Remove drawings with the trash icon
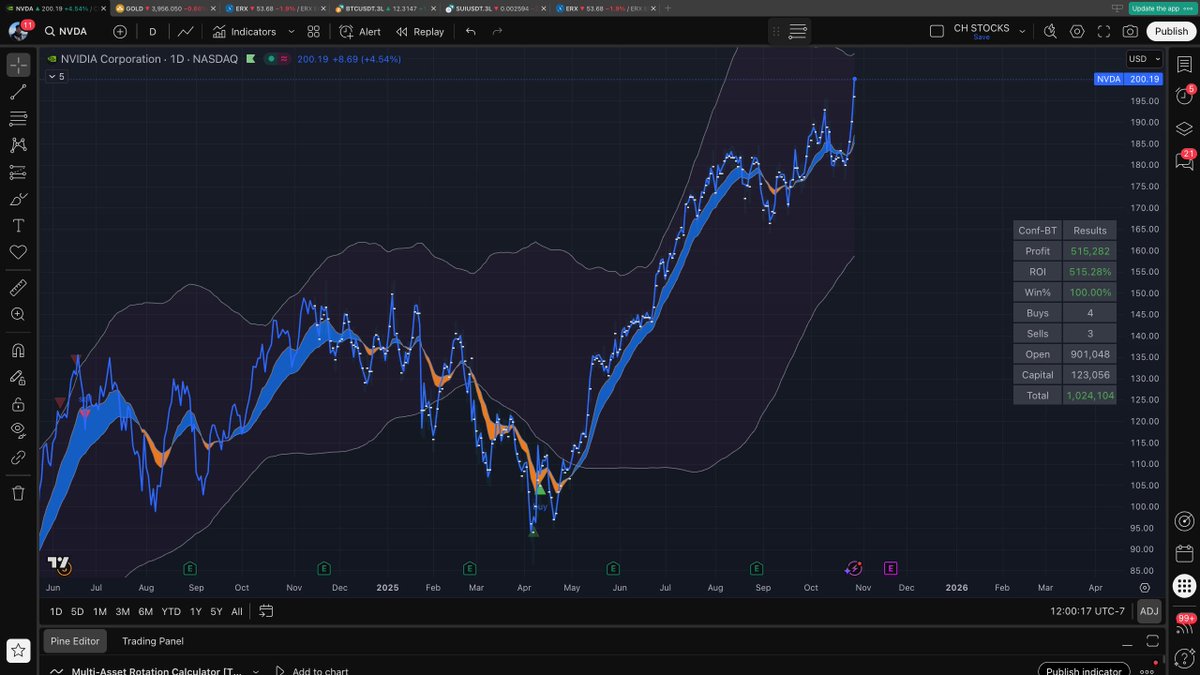The image size is (1200, 675). (x=18, y=493)
